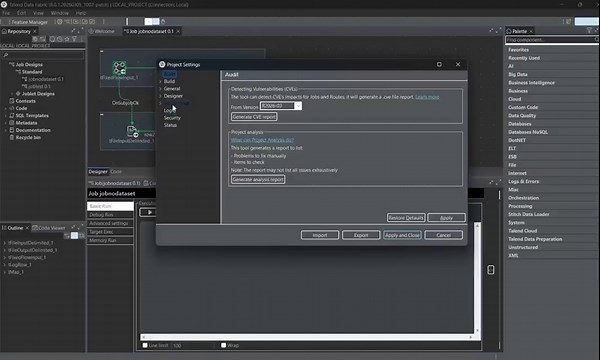Open the What can Project Analysis do link
This screenshot has height=360, width=600.
[262, 140]
